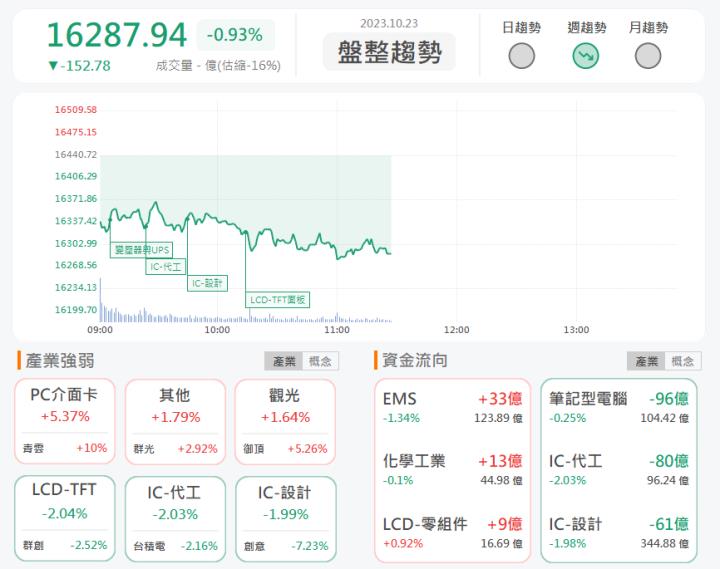Click the volume bars at 09:00 on chart
Viewport: 720px width, 569px height.
[x=104, y=313]
